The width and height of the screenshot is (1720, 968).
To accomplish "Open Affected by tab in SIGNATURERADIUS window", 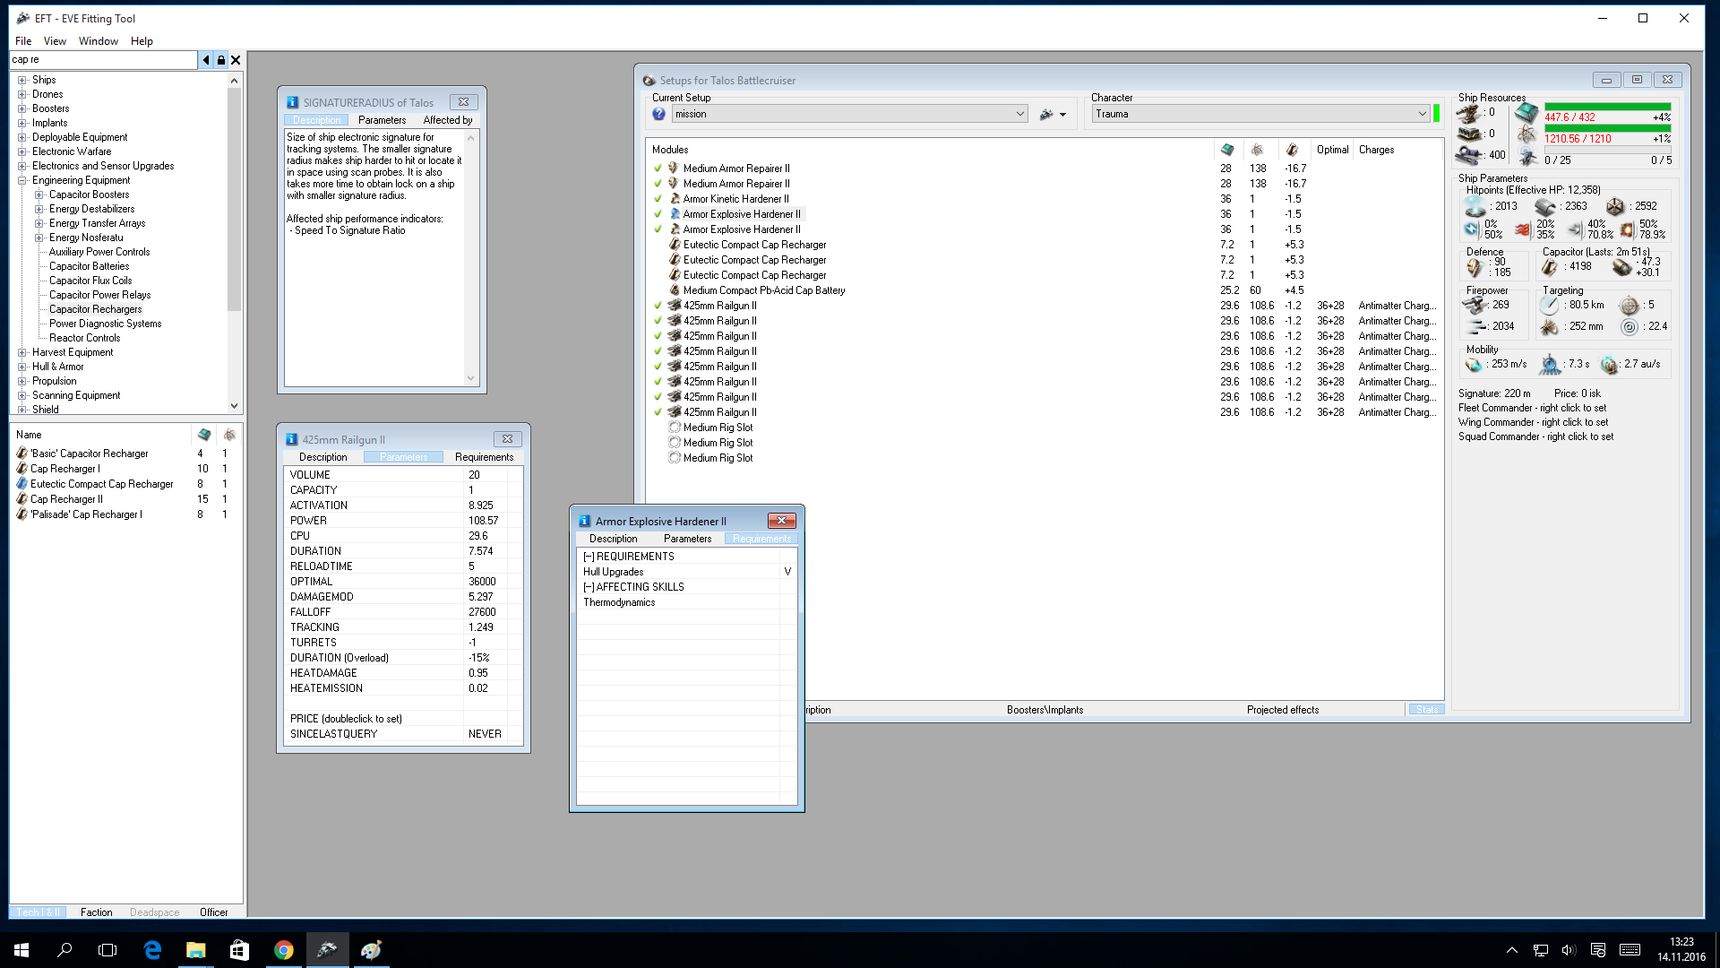I will pyautogui.click(x=448, y=120).
